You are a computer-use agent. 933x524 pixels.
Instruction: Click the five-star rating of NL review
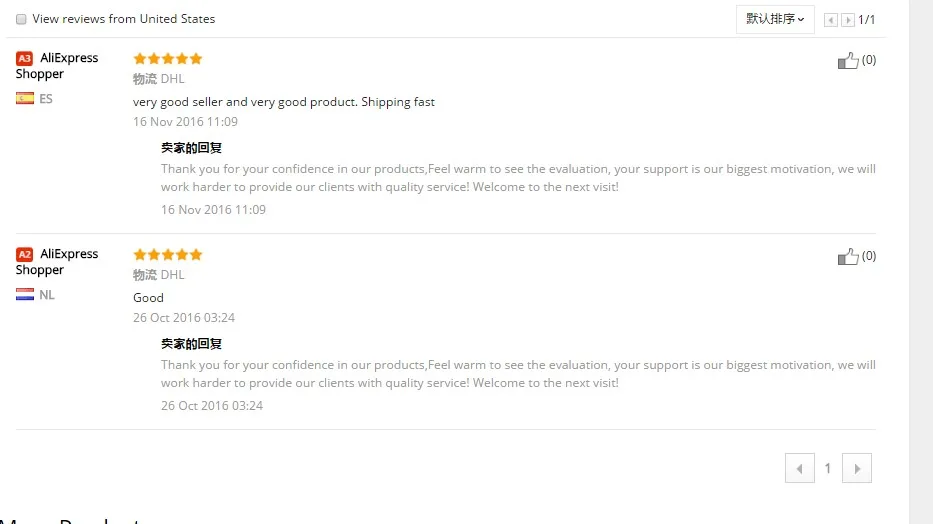[x=168, y=254]
